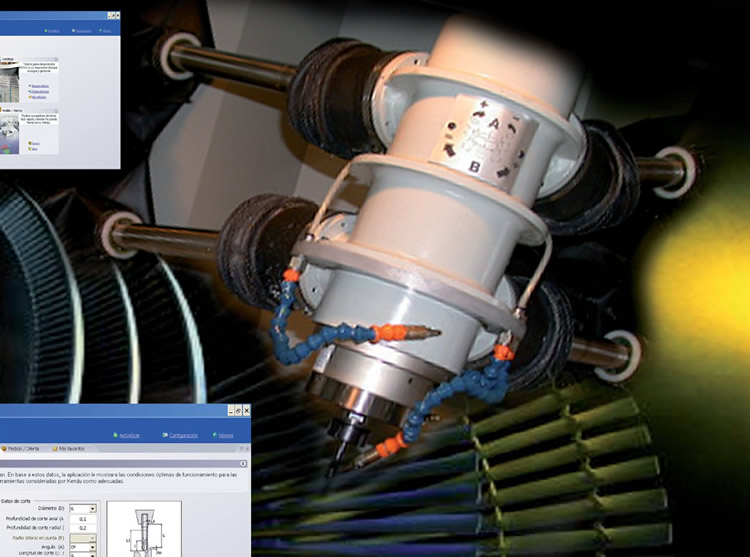The height and width of the screenshot is (557, 750).
Task: Click the cutting tool diagram image
Action: (x=144, y=529)
